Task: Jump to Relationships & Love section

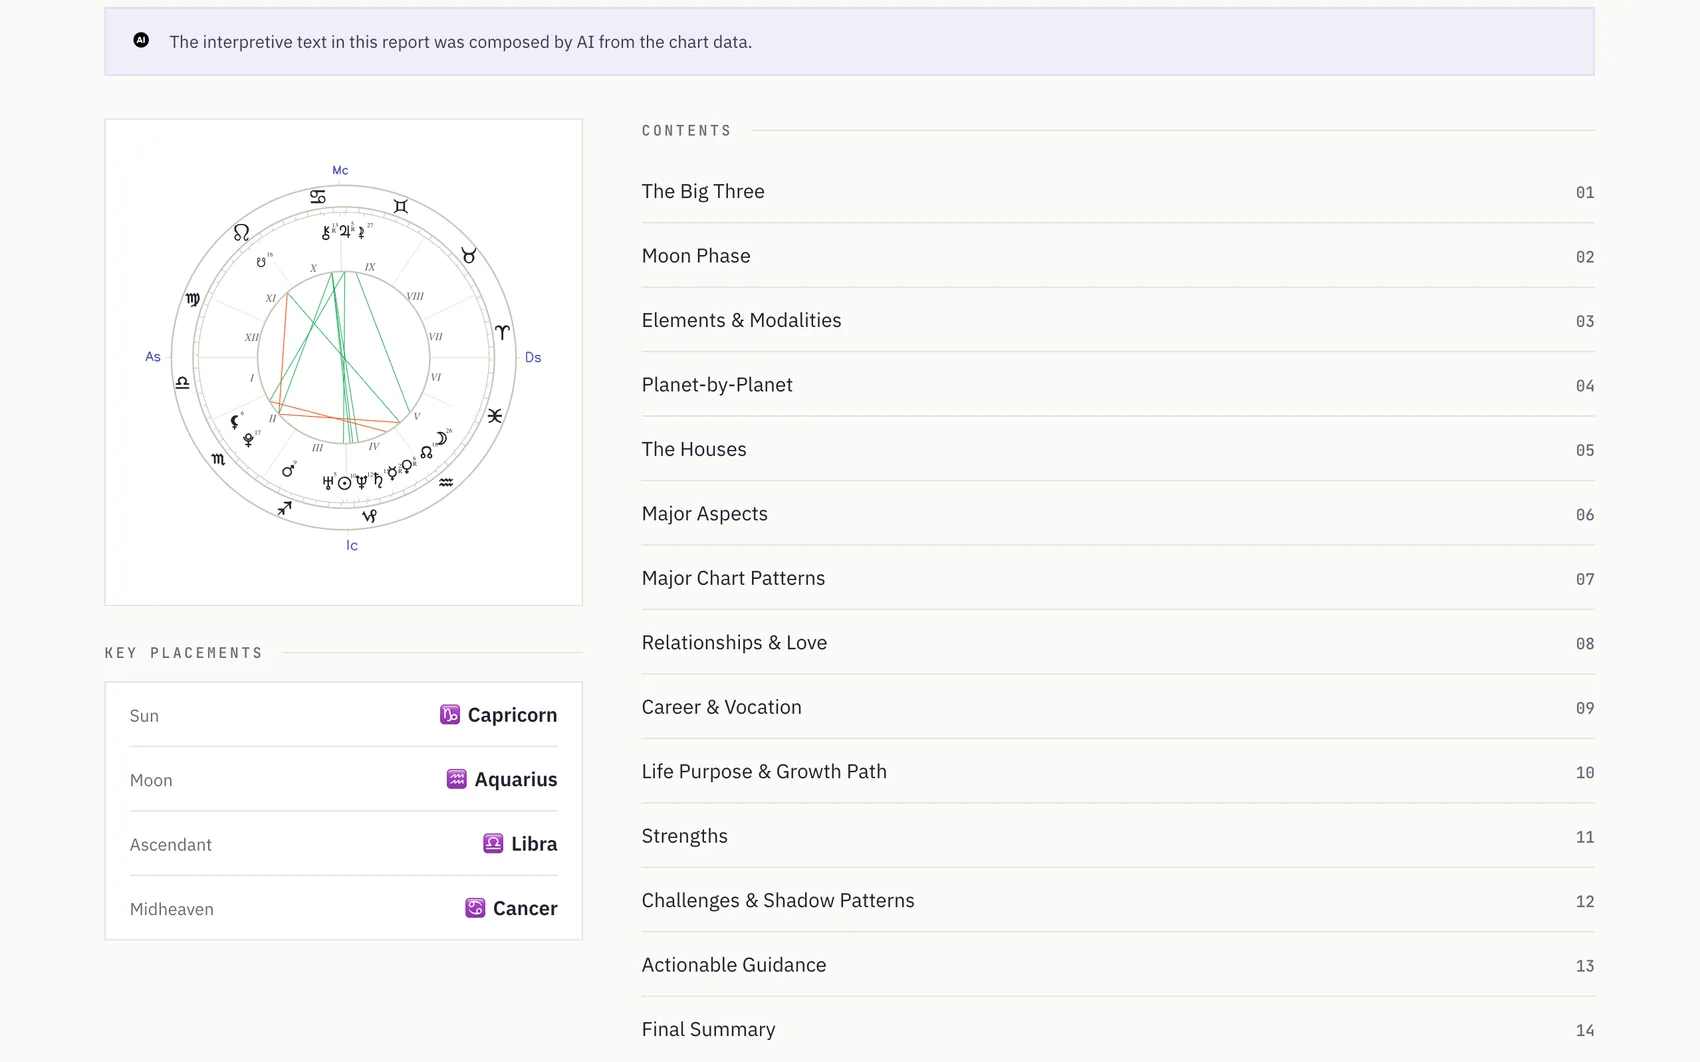Action: [1118, 642]
